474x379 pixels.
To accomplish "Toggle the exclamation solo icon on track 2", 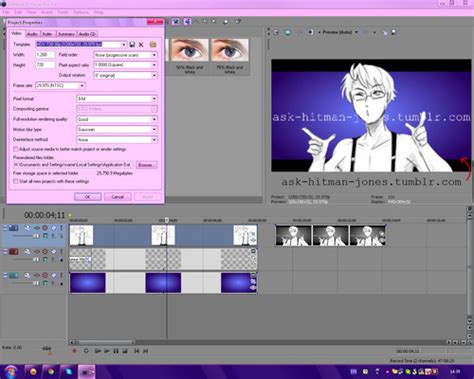I will [61, 252].
